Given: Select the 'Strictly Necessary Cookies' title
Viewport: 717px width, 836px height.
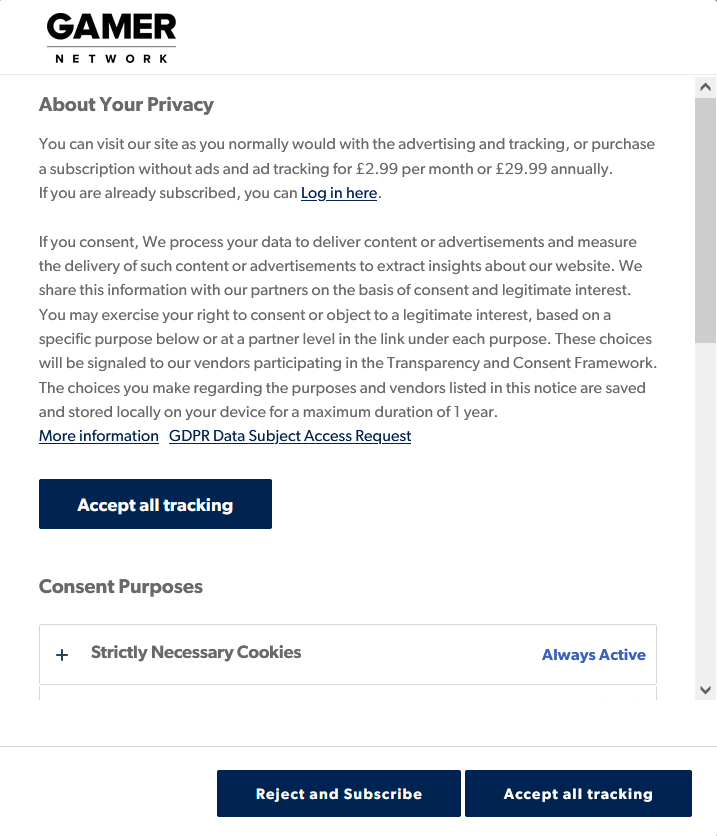Looking at the screenshot, I should coord(196,652).
